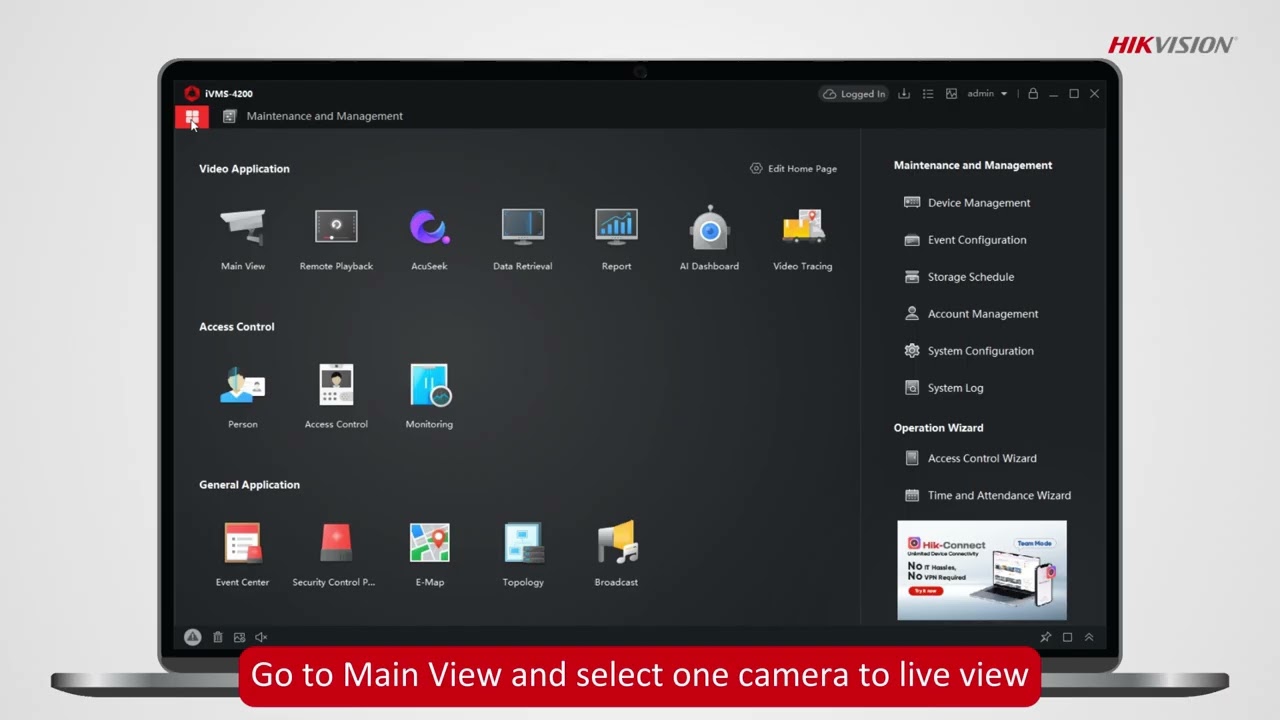Click Edit Home Page
Image resolution: width=1280 pixels, height=720 pixels.
(794, 169)
